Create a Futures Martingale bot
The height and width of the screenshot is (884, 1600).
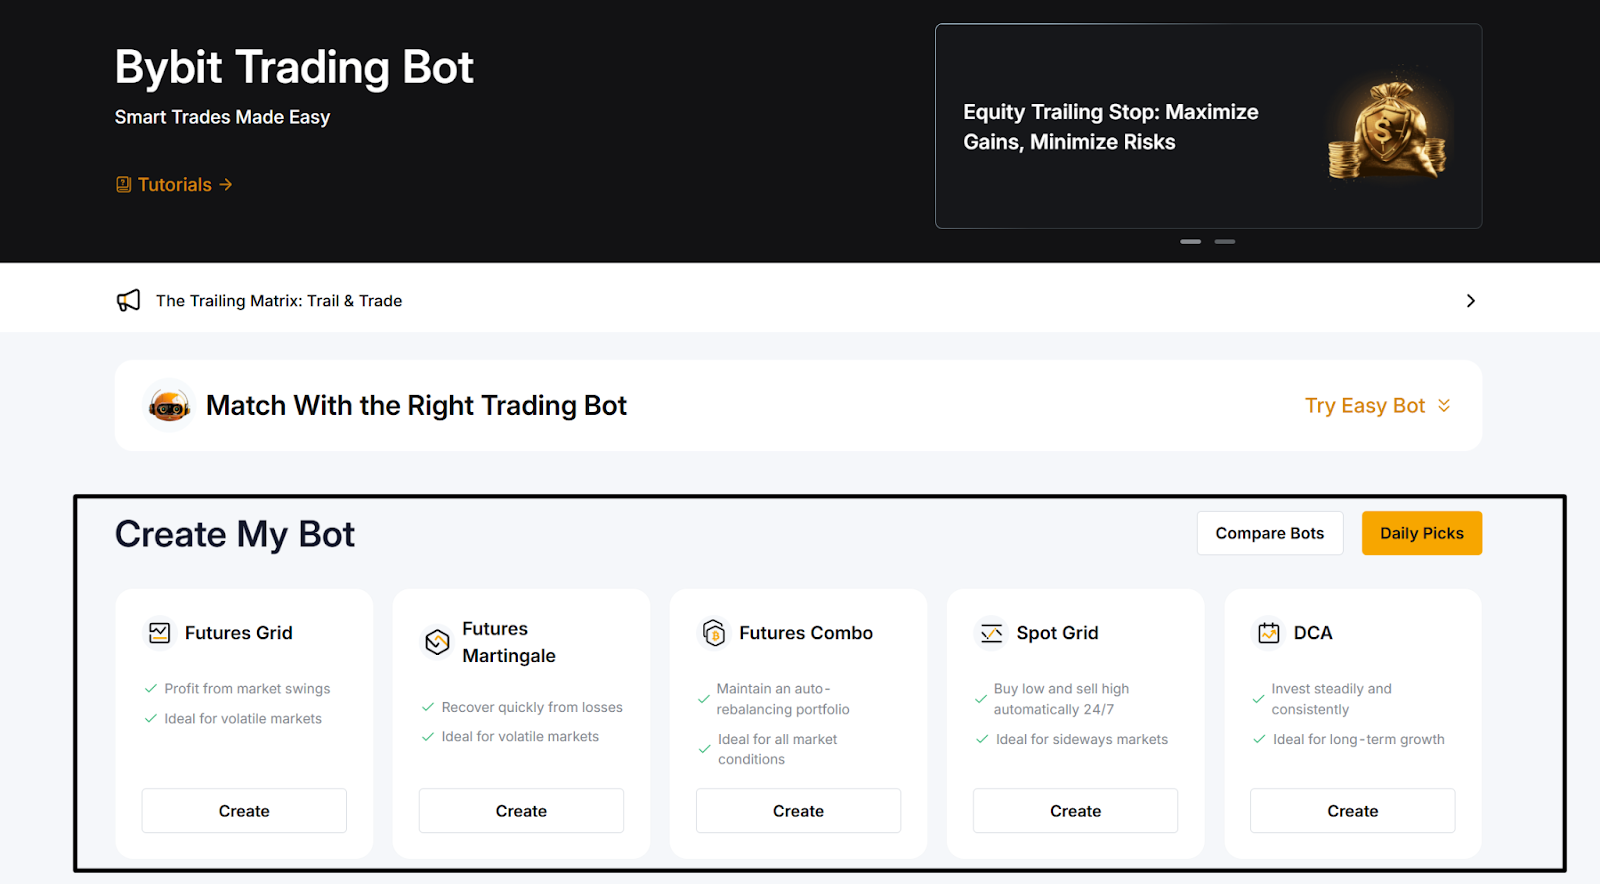[521, 811]
